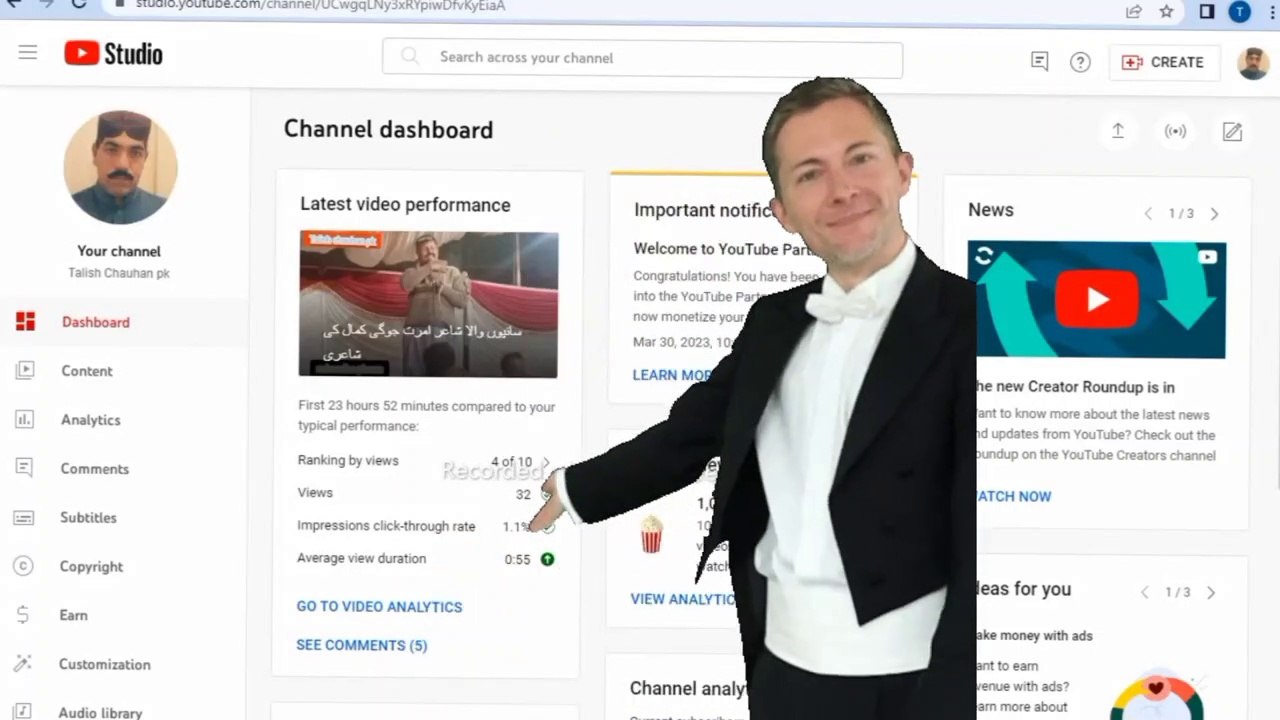Click WATCH NOW link in News
This screenshot has width=1280, height=720.
coord(1013,496)
